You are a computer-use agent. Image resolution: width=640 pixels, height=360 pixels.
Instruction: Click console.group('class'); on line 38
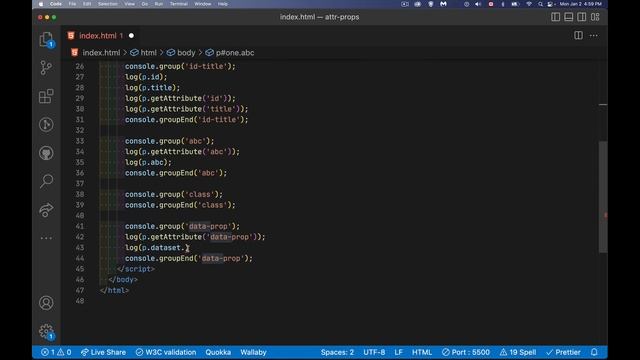click(x=174, y=194)
